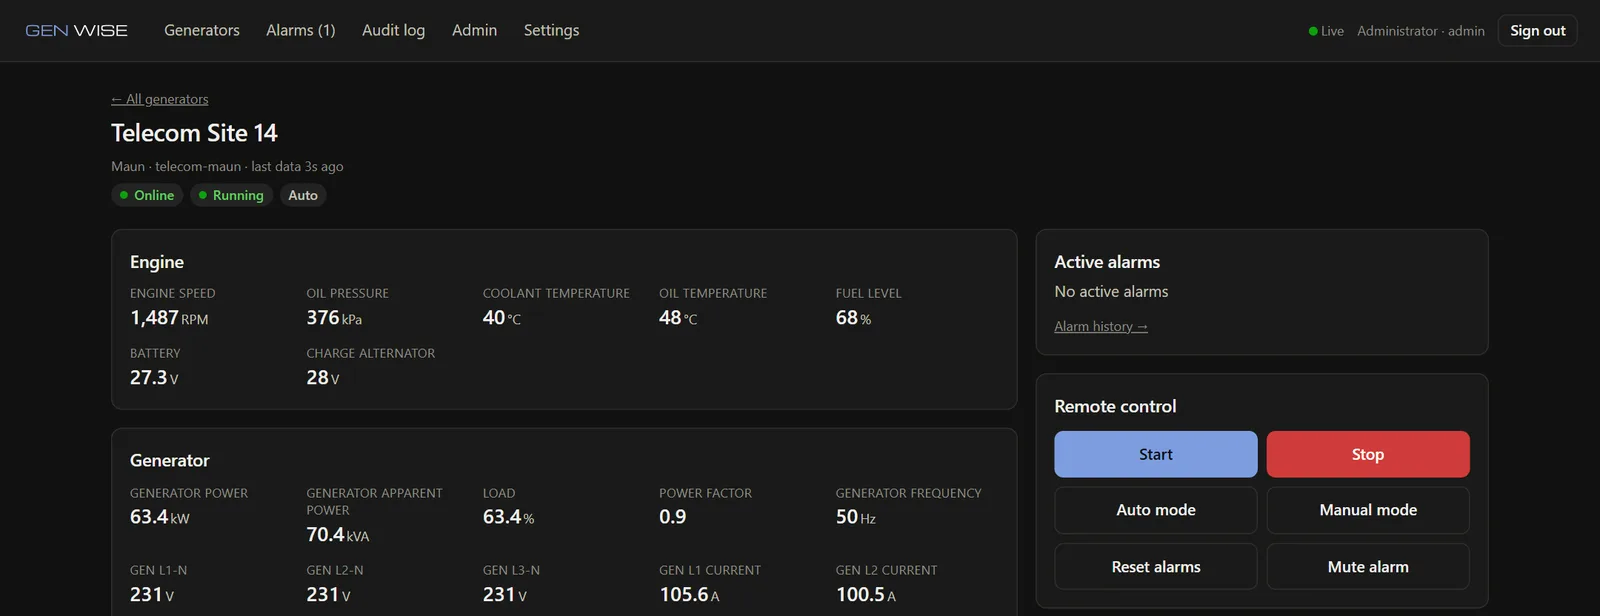Click the 63.4 kW generator power value
The image size is (1600, 616).
[x=159, y=517]
